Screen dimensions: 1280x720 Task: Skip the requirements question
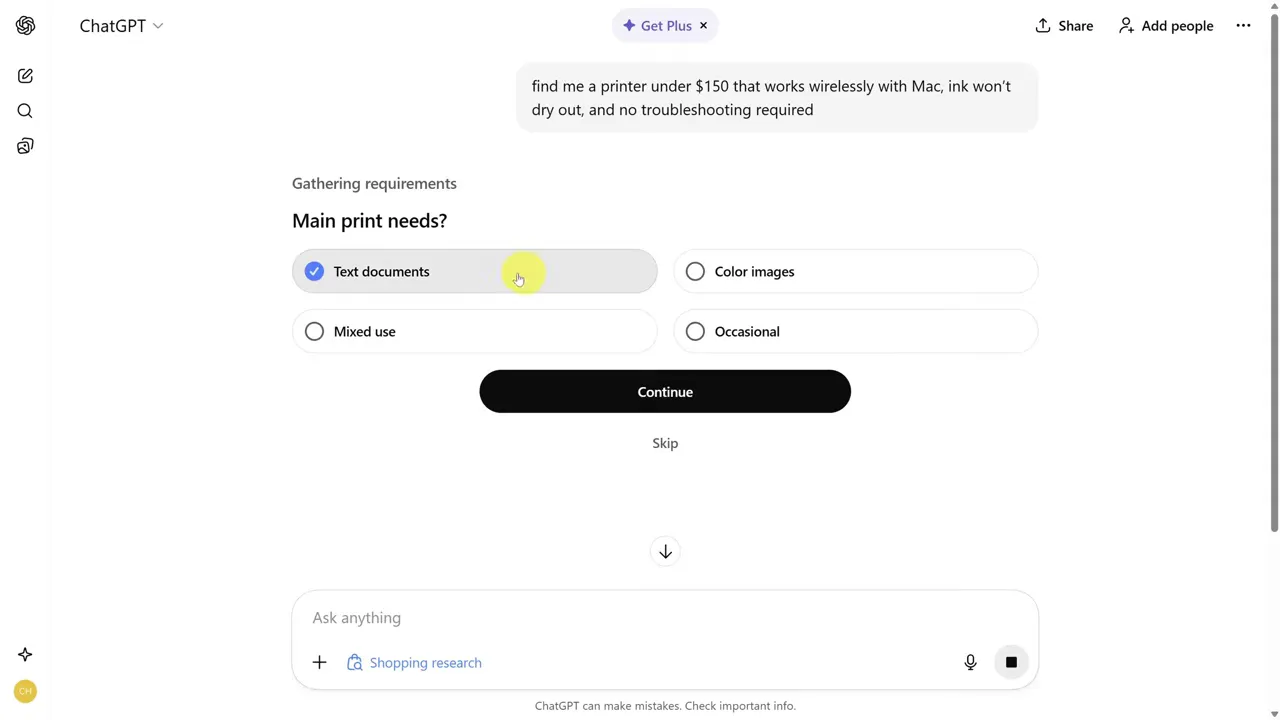coord(665,443)
